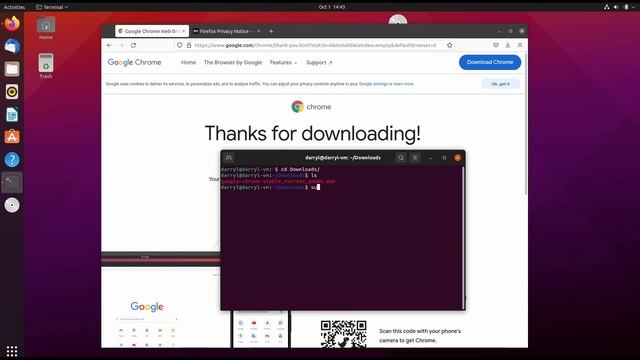Open Activities overview
Screen dimensions: 640x360
tap(14, 7)
